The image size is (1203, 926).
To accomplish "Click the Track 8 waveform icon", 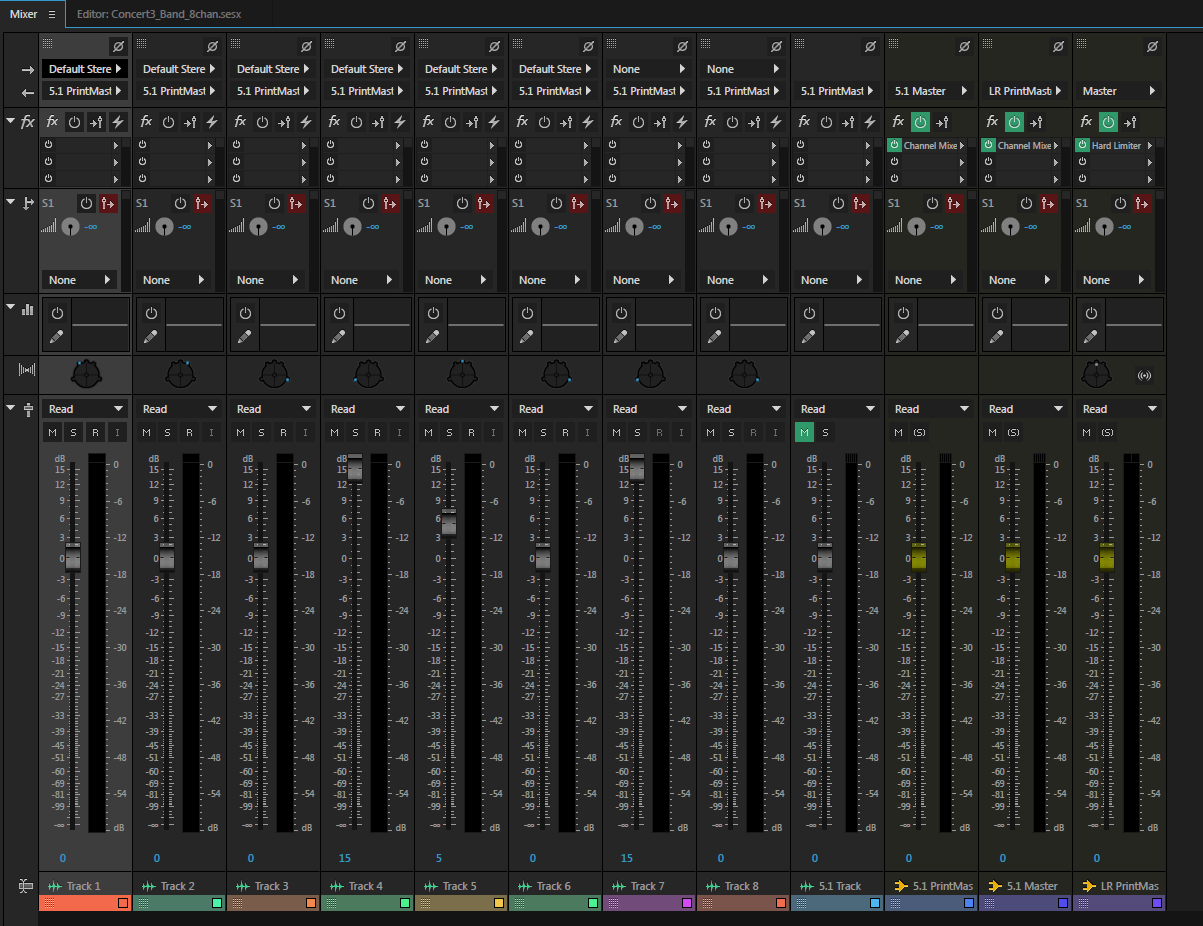I will [x=713, y=886].
